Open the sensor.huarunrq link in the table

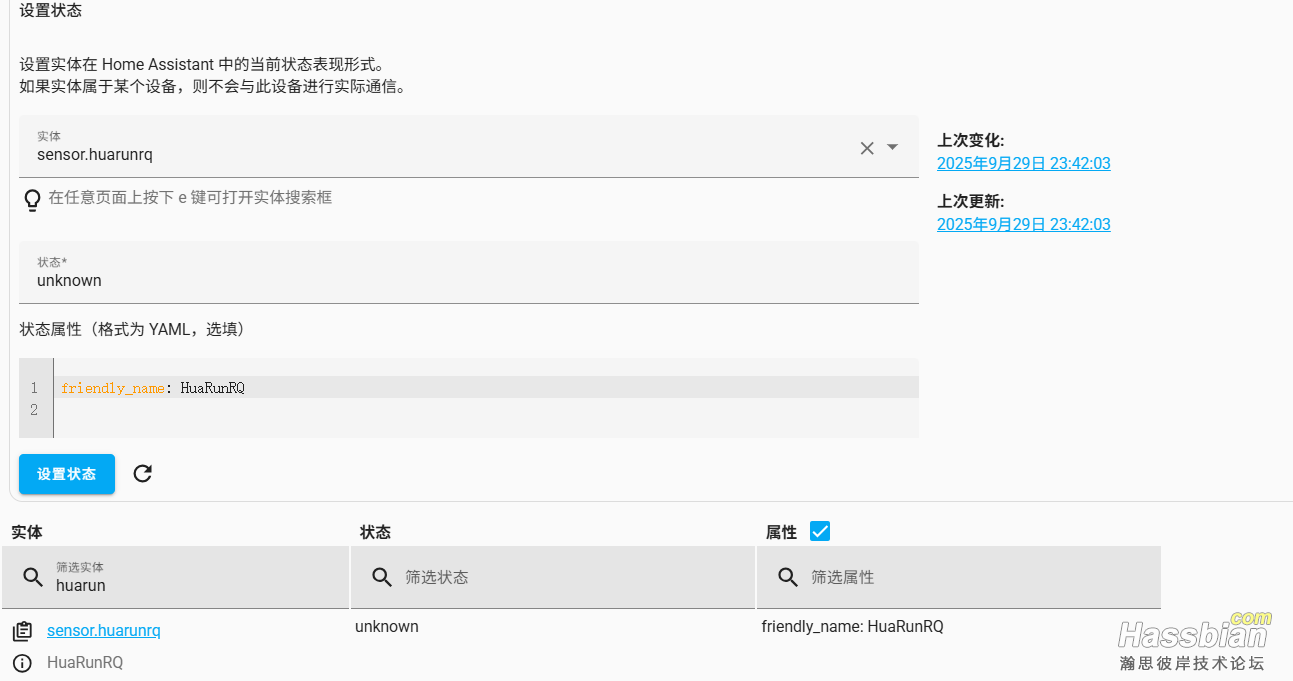[x=103, y=631]
